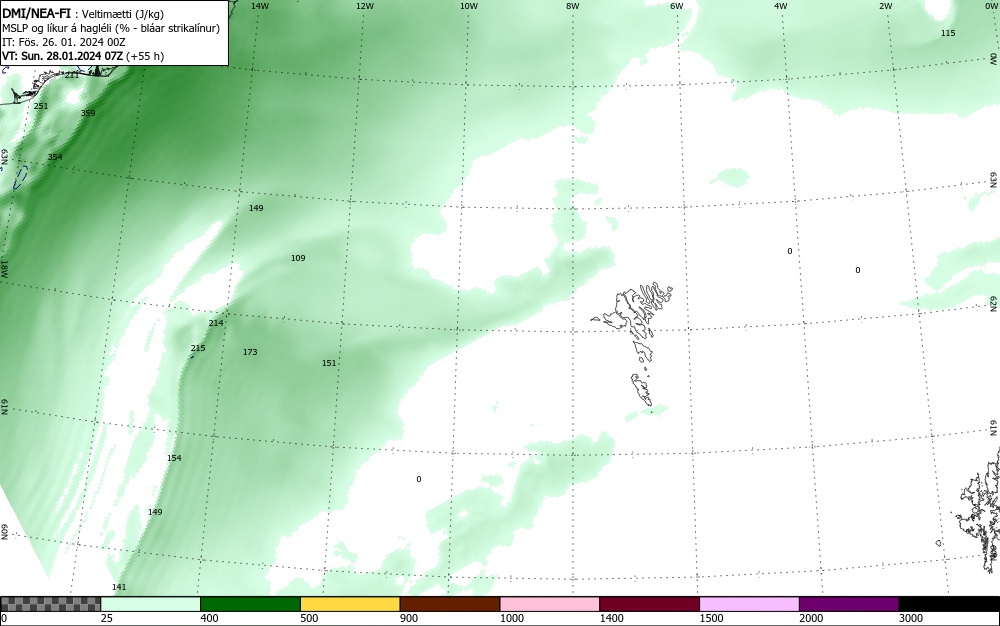Select the map value 251
The height and width of the screenshot is (626, 1000).
pos(41,106)
